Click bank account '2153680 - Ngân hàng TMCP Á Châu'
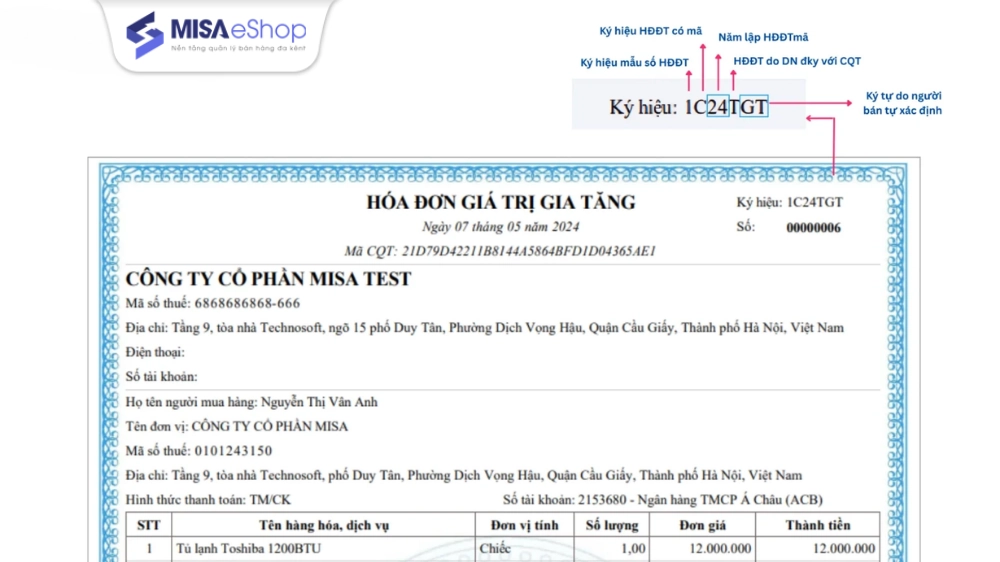 [700, 499]
